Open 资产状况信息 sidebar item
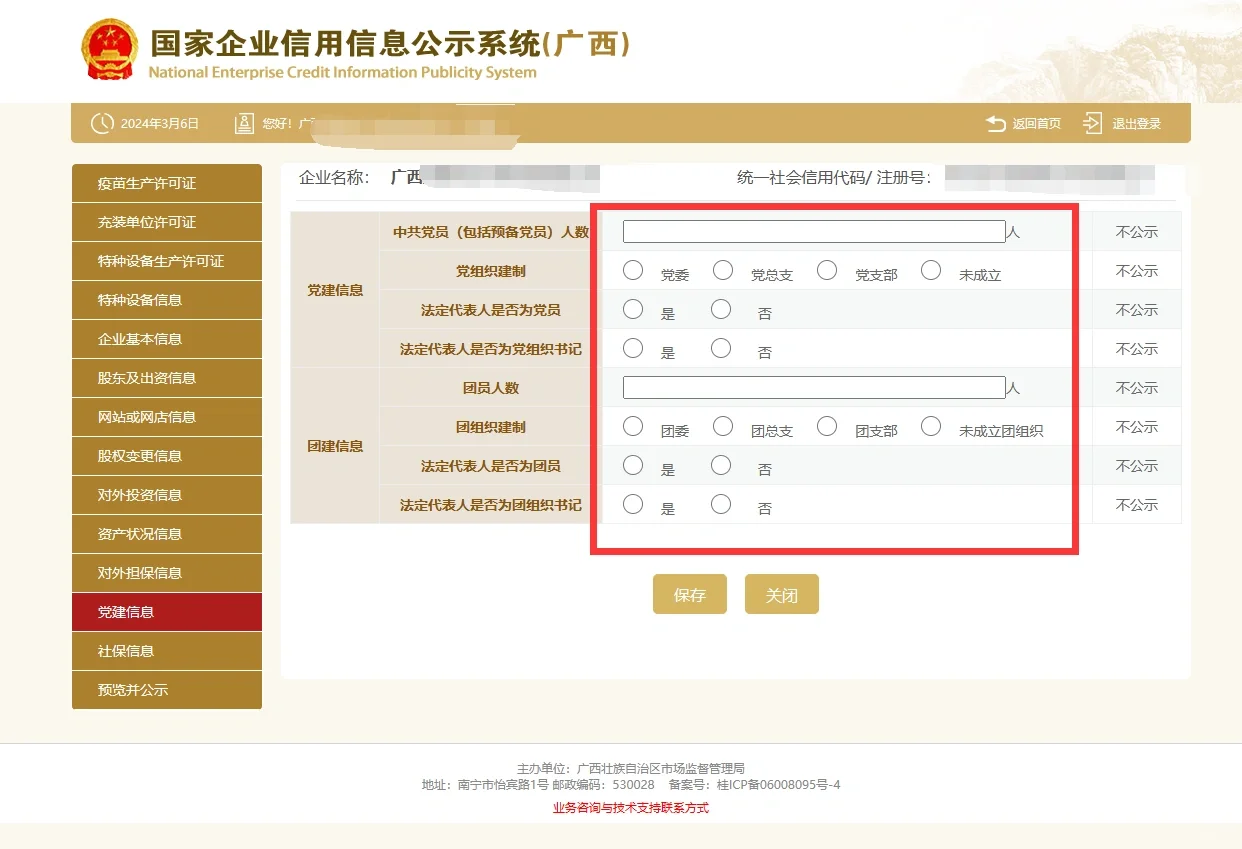 coord(167,534)
